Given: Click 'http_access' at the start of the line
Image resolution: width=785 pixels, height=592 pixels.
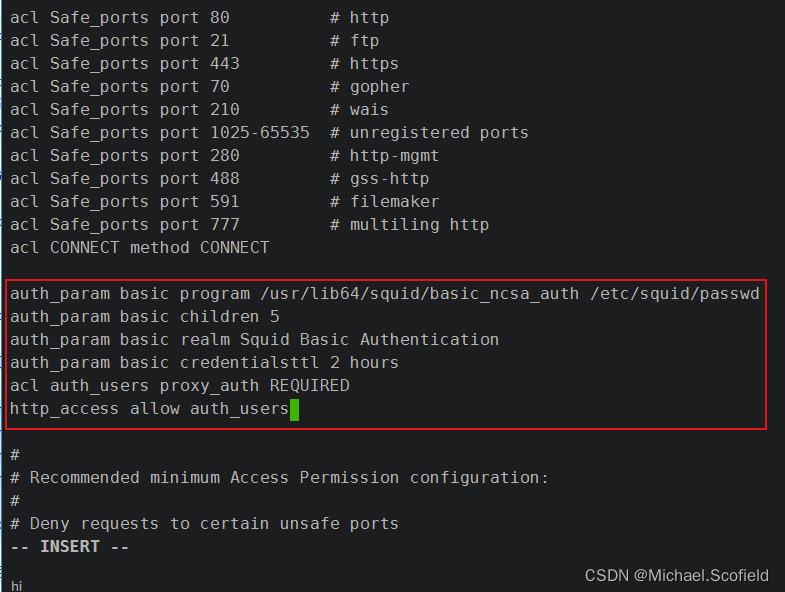Looking at the screenshot, I should pyautogui.click(x=64, y=409).
